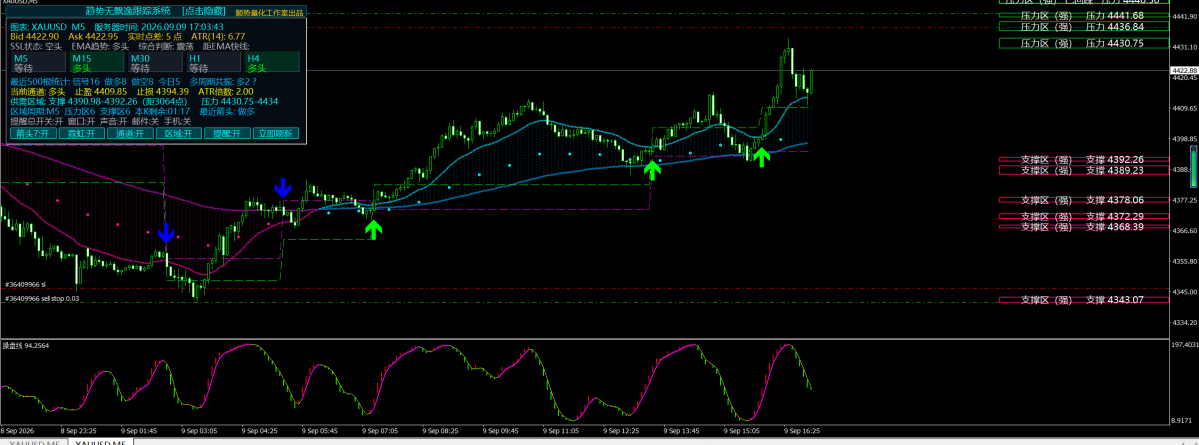Viewport: 1199px width, 445px height.
Task: Click the 最近箭头: 做多 text
Action: tap(227, 111)
